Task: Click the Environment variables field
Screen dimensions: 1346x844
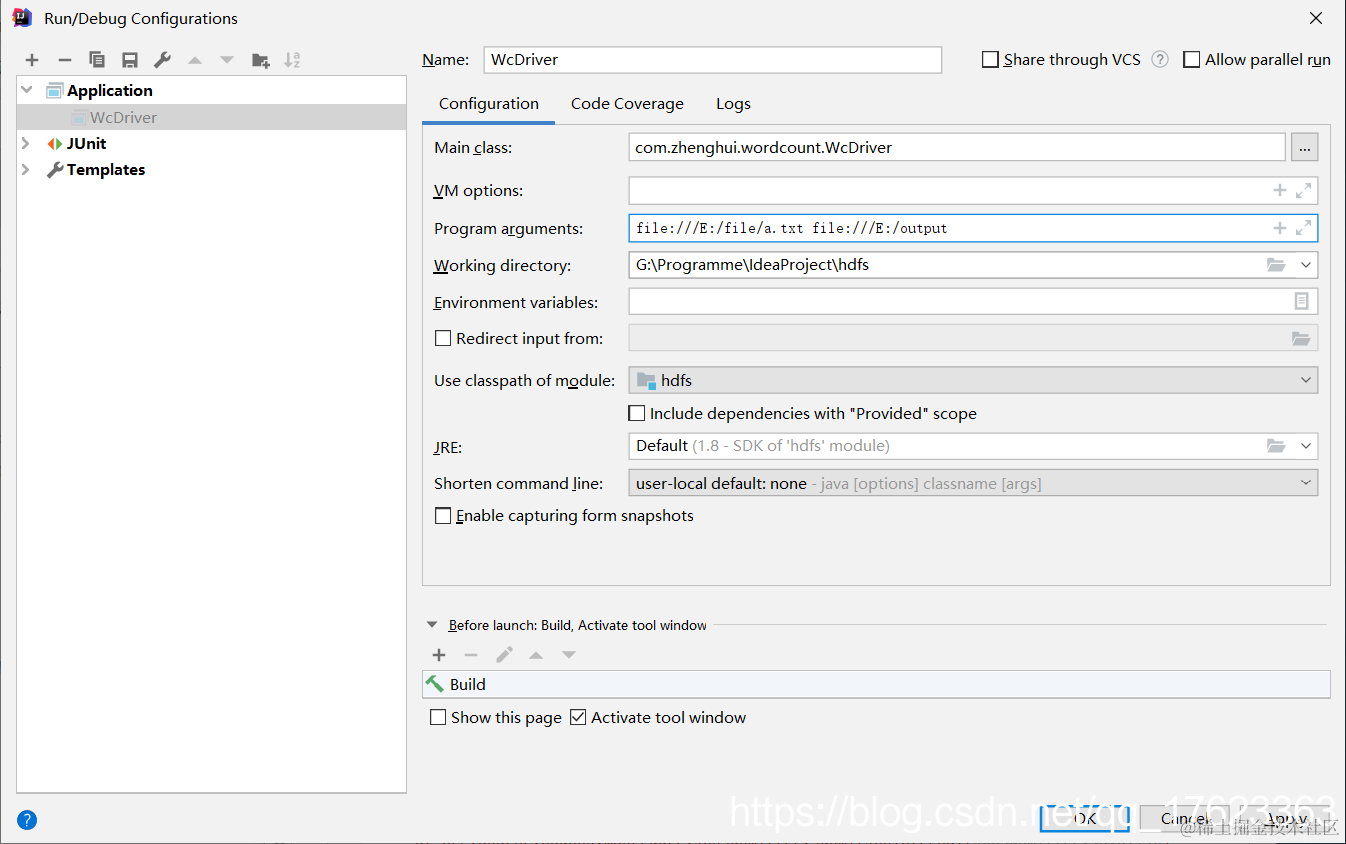Action: pyautogui.click(x=973, y=301)
